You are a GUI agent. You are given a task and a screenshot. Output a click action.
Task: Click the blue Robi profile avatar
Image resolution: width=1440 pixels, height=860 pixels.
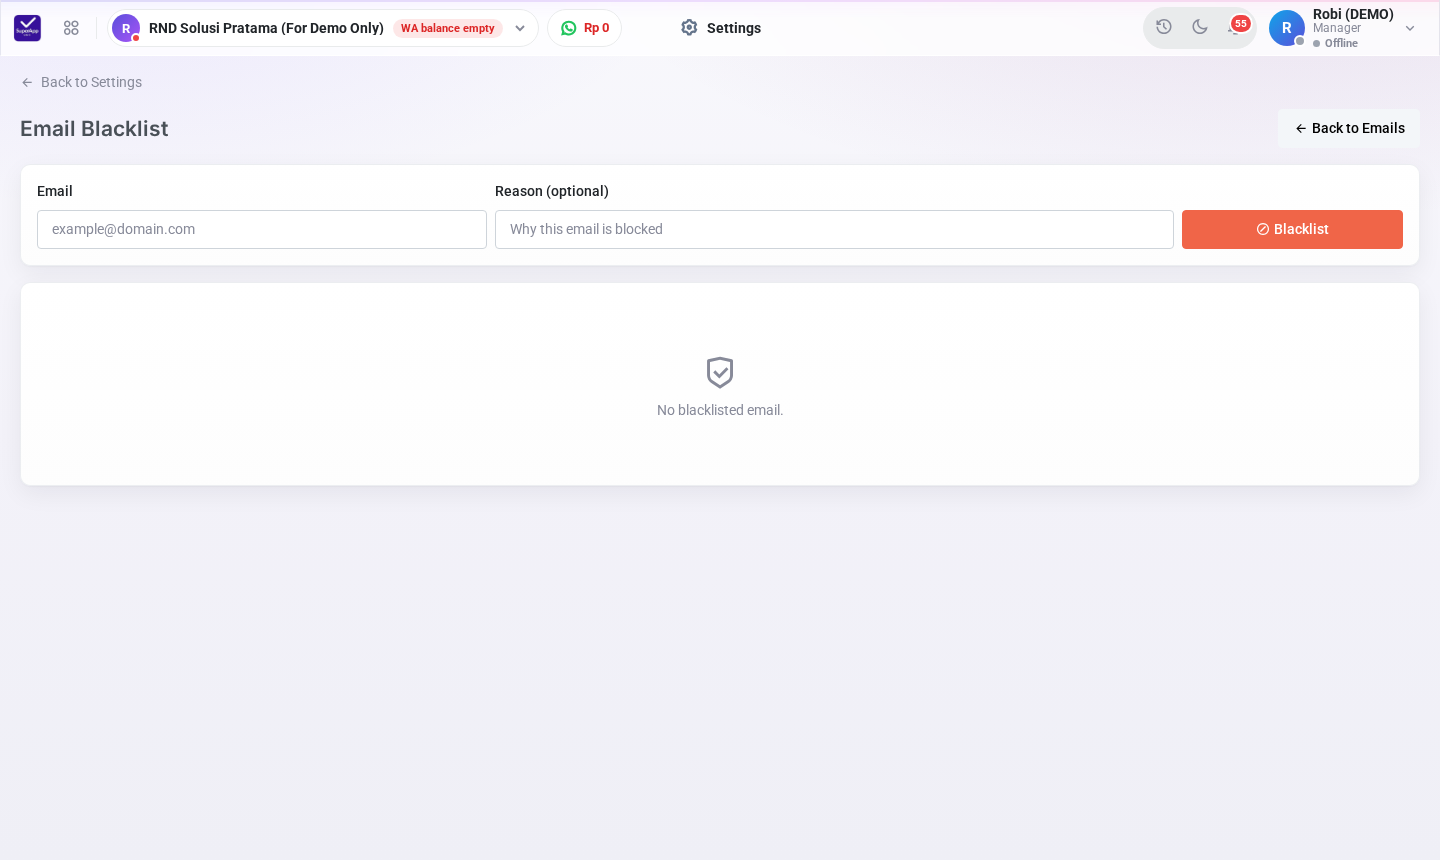click(x=1287, y=28)
